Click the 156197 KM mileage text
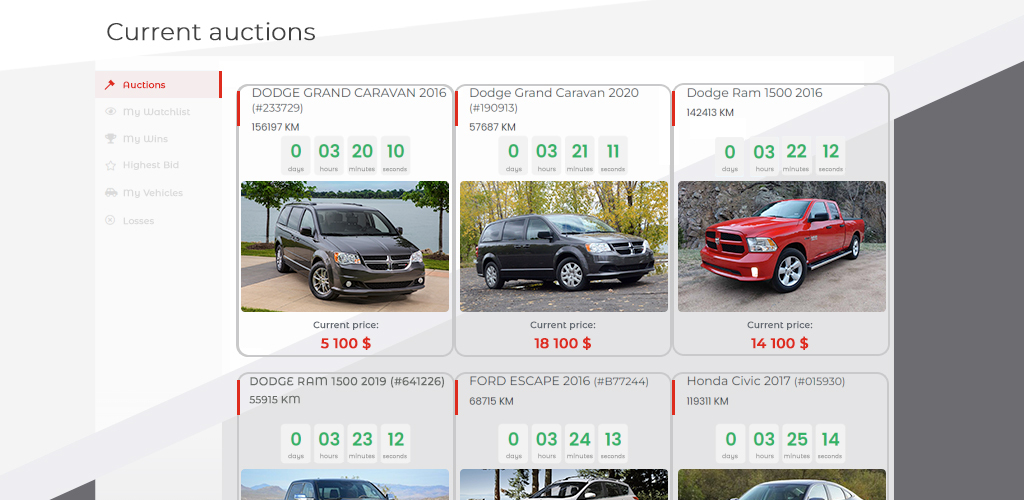This screenshot has height=500, width=1024. pyautogui.click(x=275, y=127)
